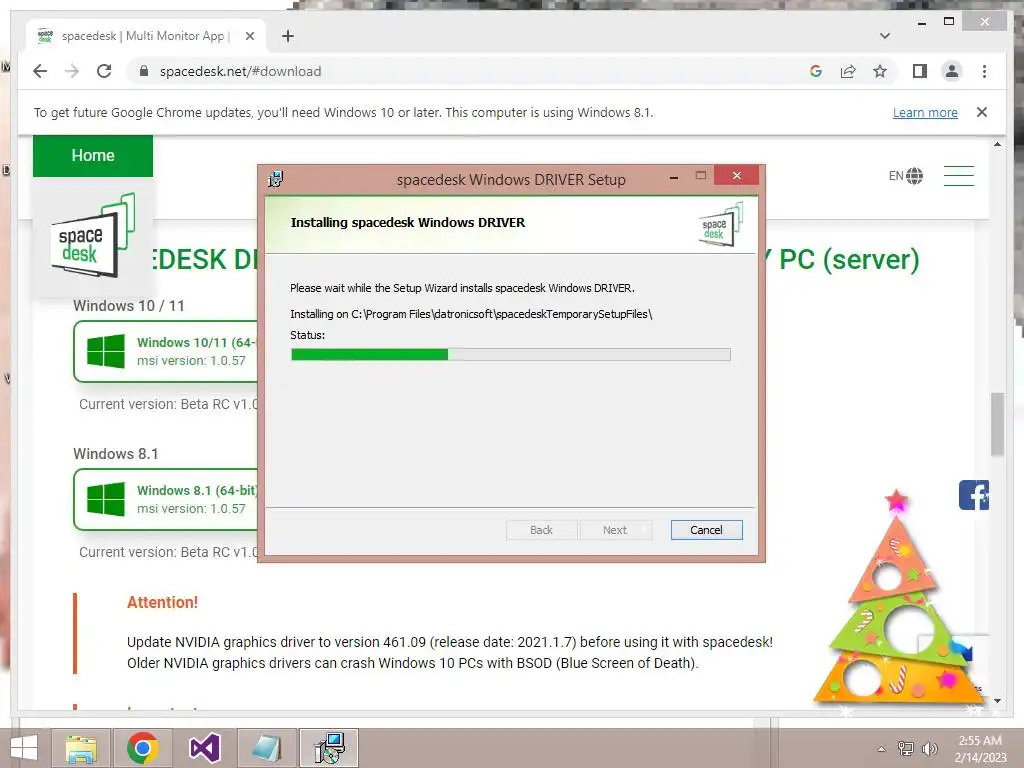Open network status tray icon
The width and height of the screenshot is (1024, 768).
click(x=906, y=749)
